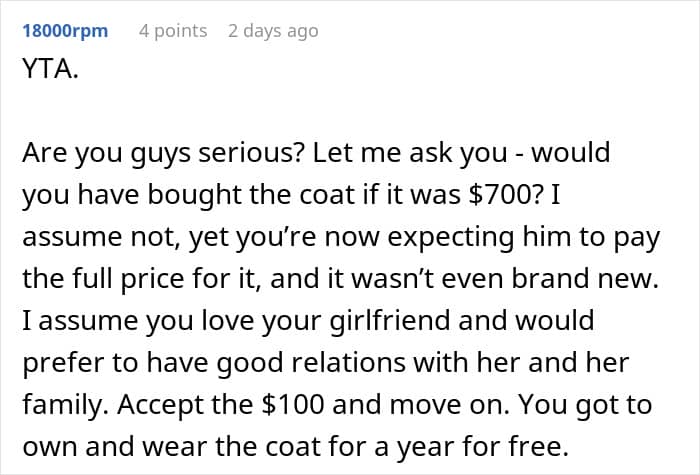
Task: Open the 18000rpm user profile
Action: 64,31
